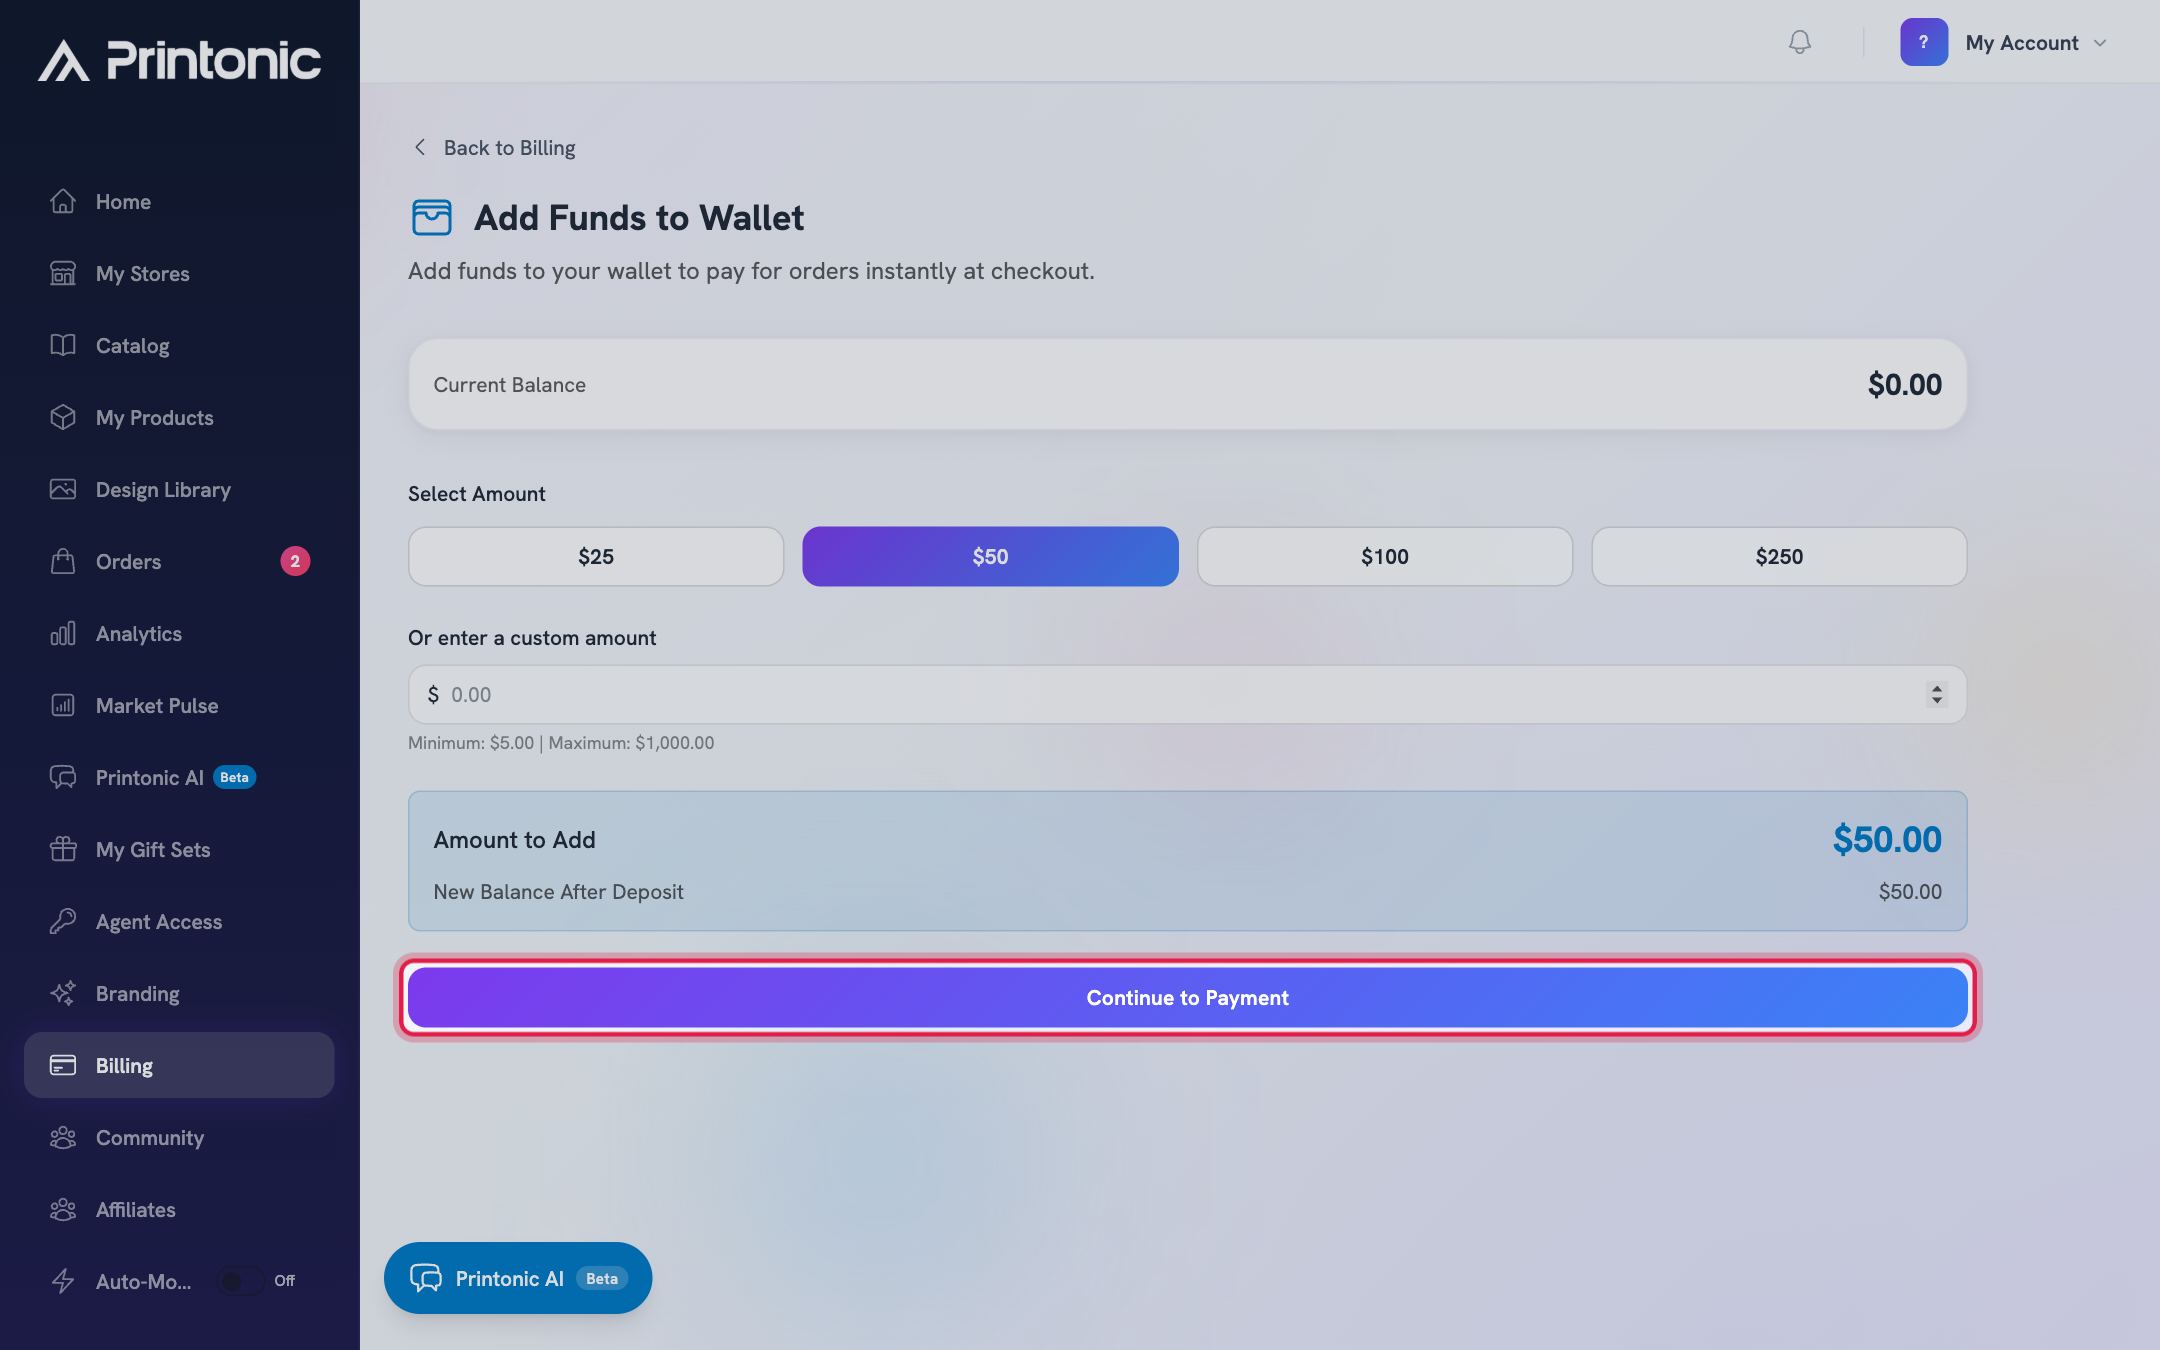Click the Catalog book icon
The height and width of the screenshot is (1350, 2160).
click(63, 345)
